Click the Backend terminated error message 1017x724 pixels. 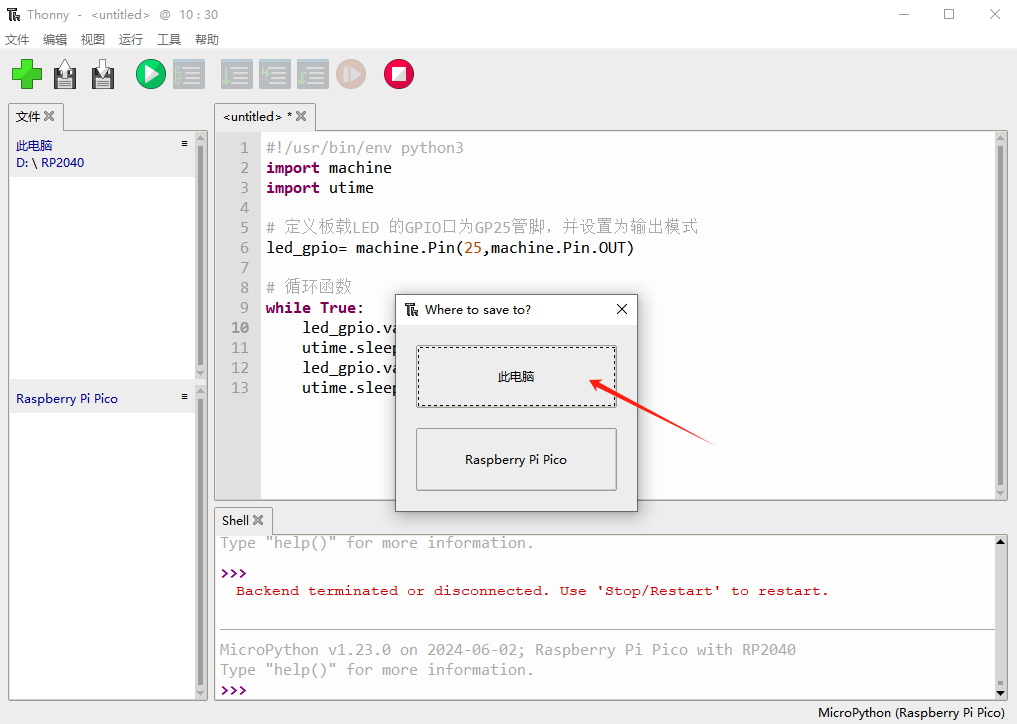point(532,591)
